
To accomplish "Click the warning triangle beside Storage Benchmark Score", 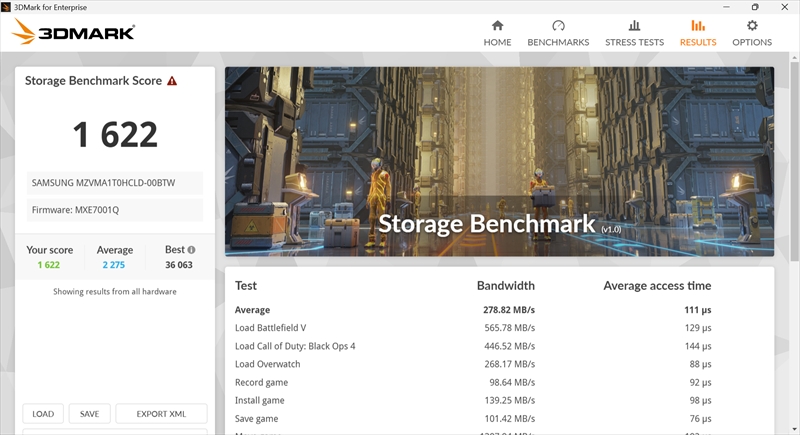I will (x=172, y=81).
